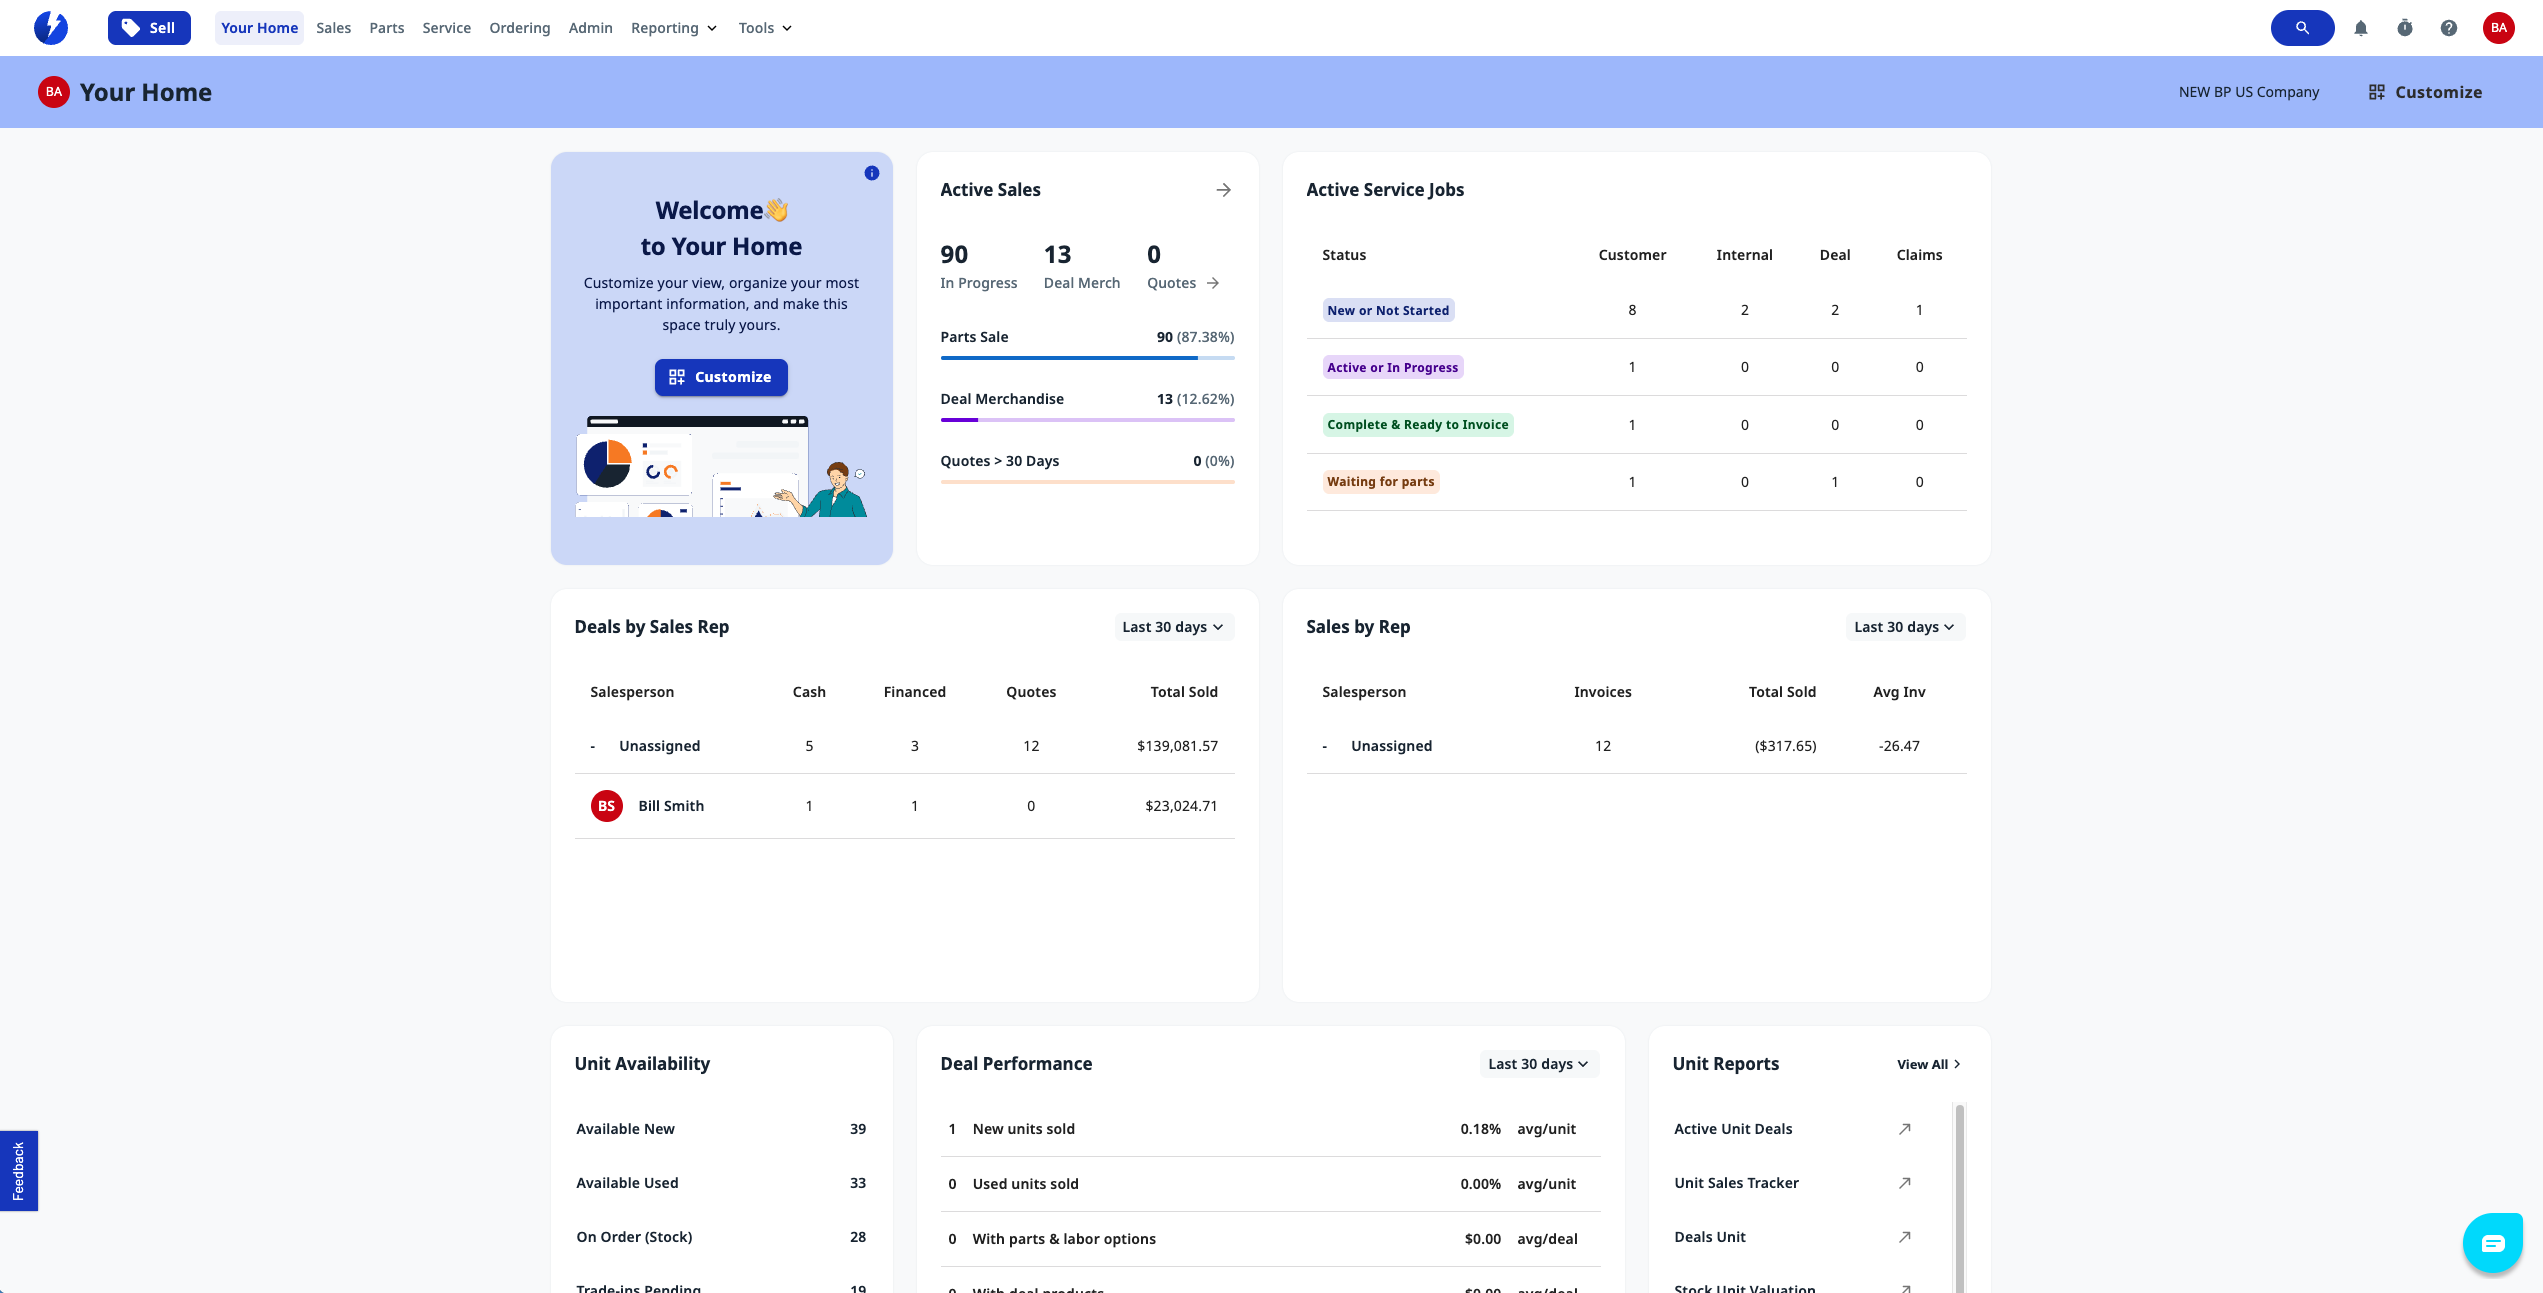Open the Unit Sales Tracker report
Image resolution: width=2543 pixels, height=1293 pixels.
coord(1736,1182)
